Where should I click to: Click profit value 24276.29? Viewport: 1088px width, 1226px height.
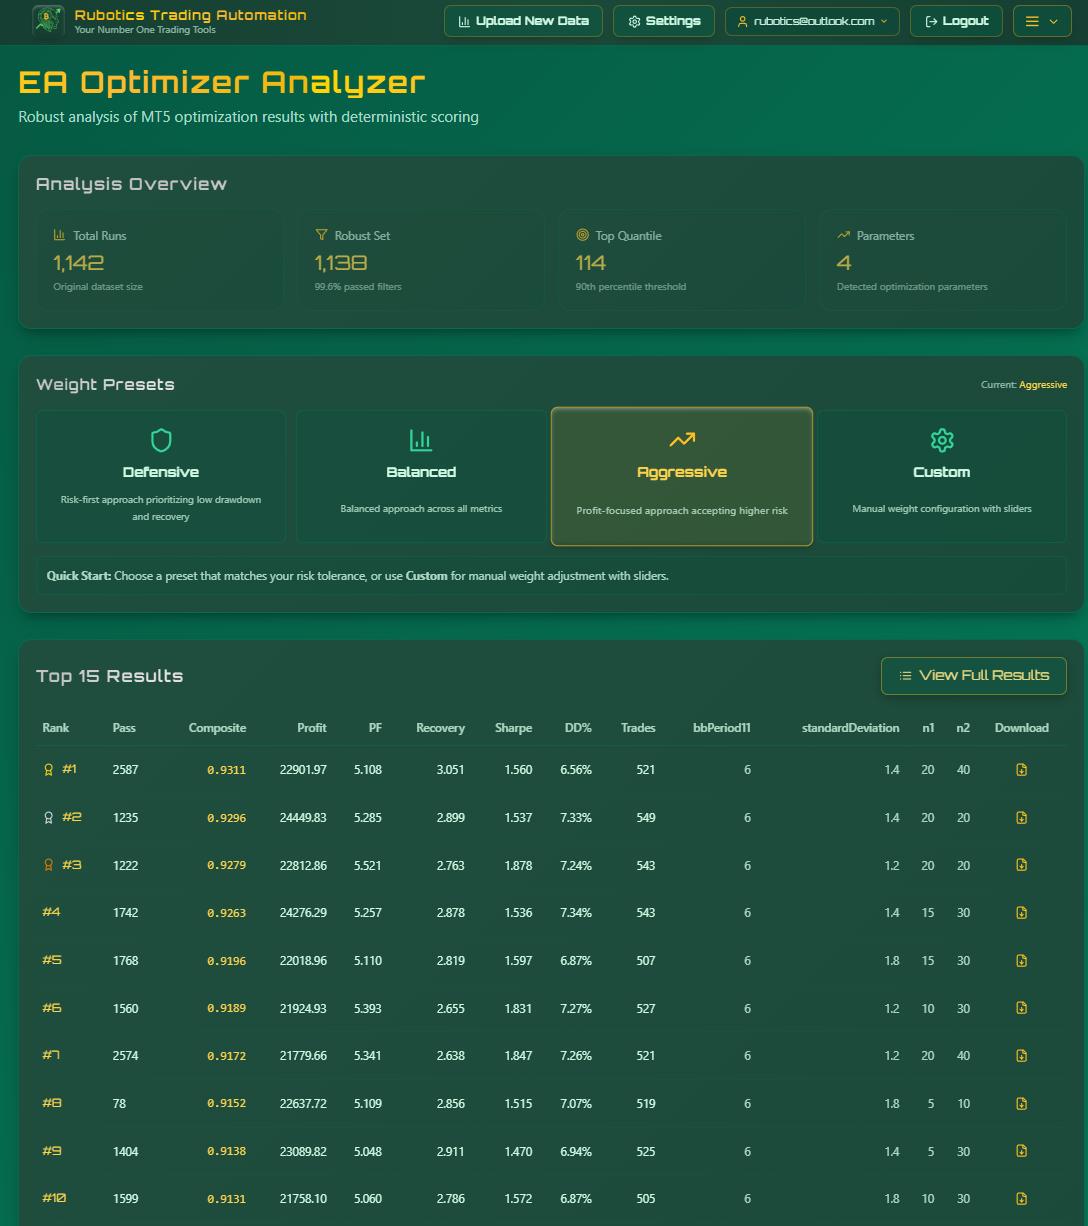[303, 913]
